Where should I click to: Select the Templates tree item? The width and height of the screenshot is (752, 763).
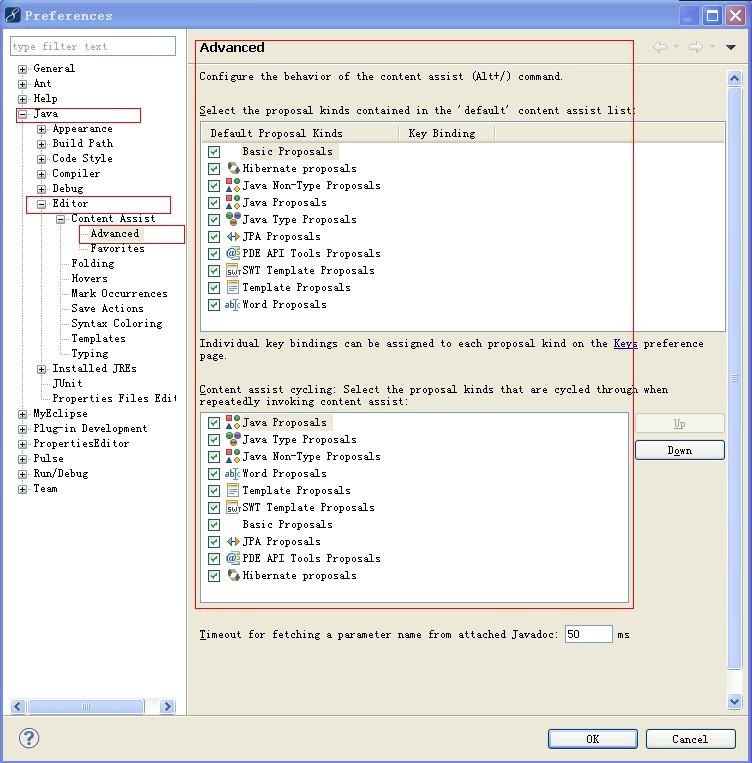tap(98, 339)
